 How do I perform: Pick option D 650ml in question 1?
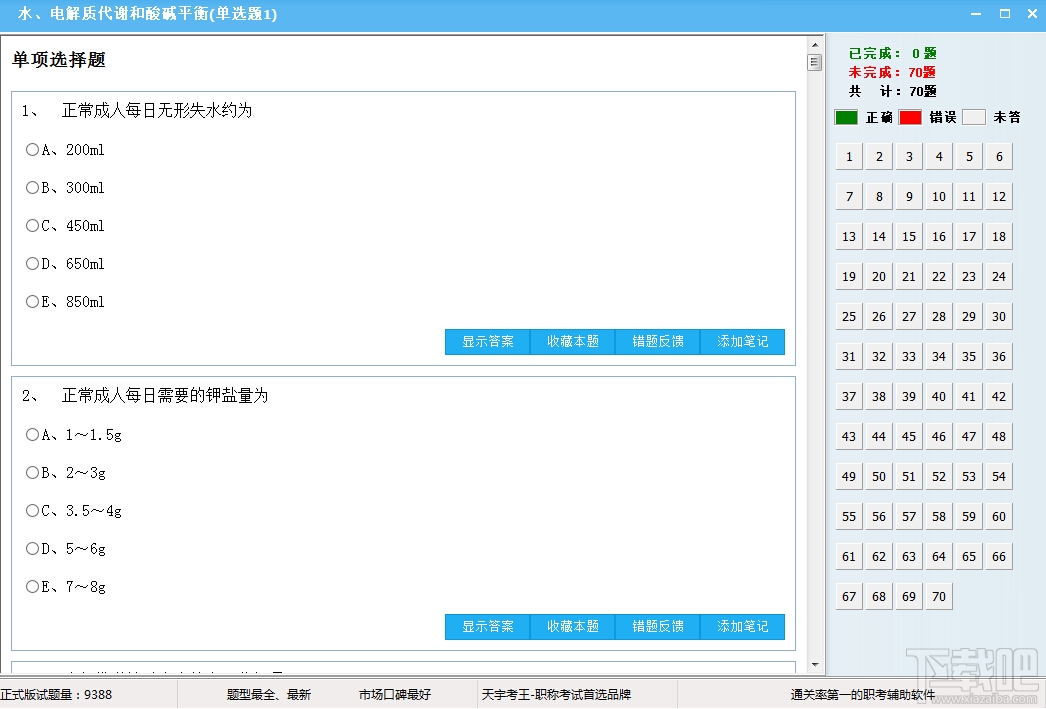click(x=32, y=263)
